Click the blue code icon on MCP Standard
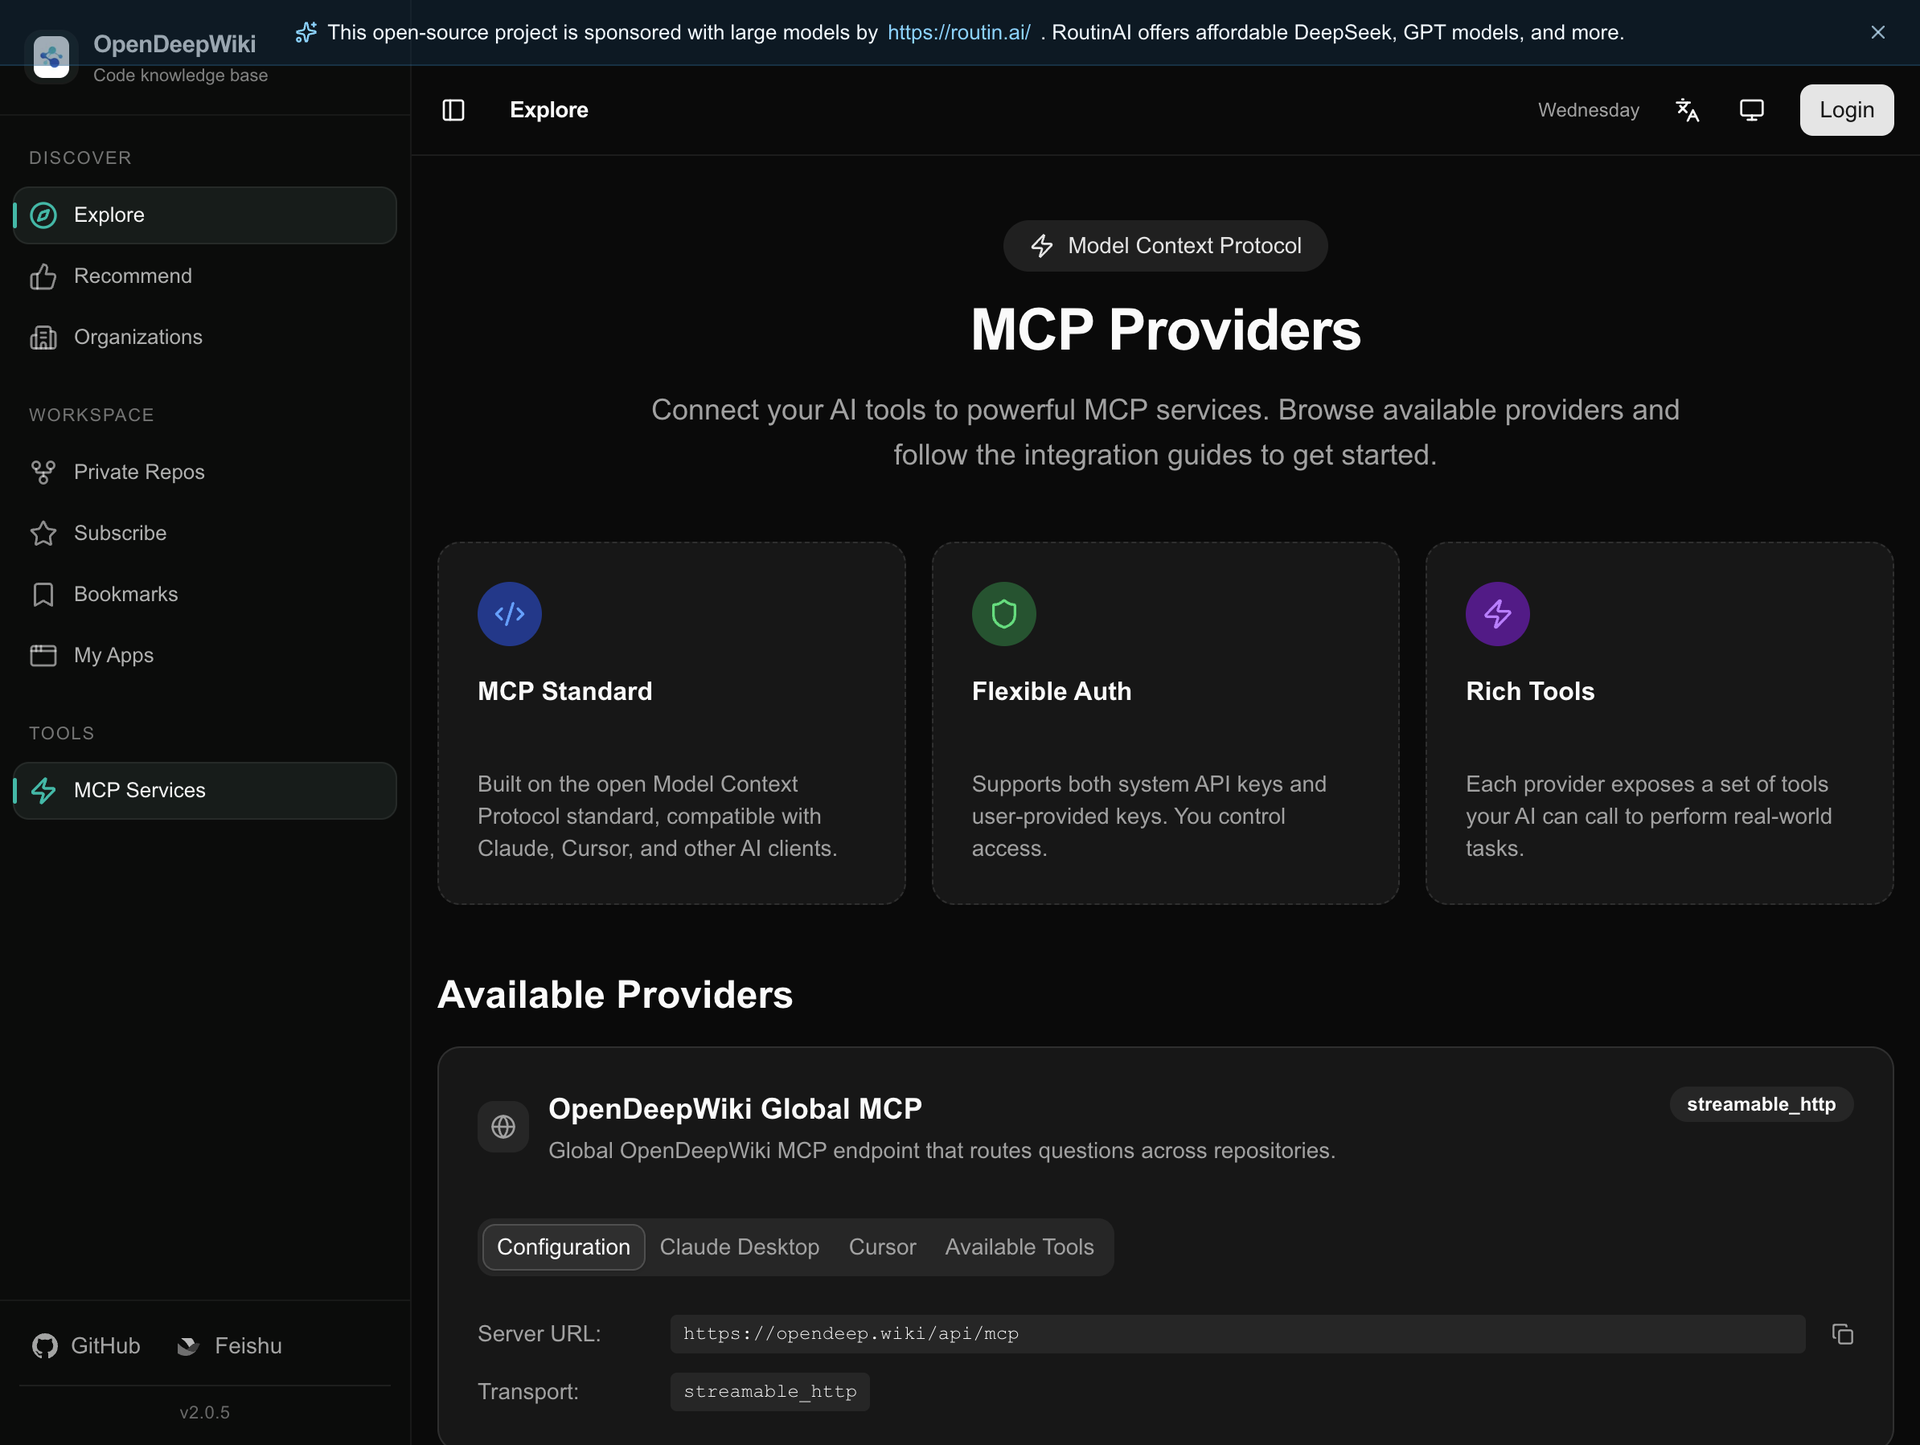 click(510, 614)
